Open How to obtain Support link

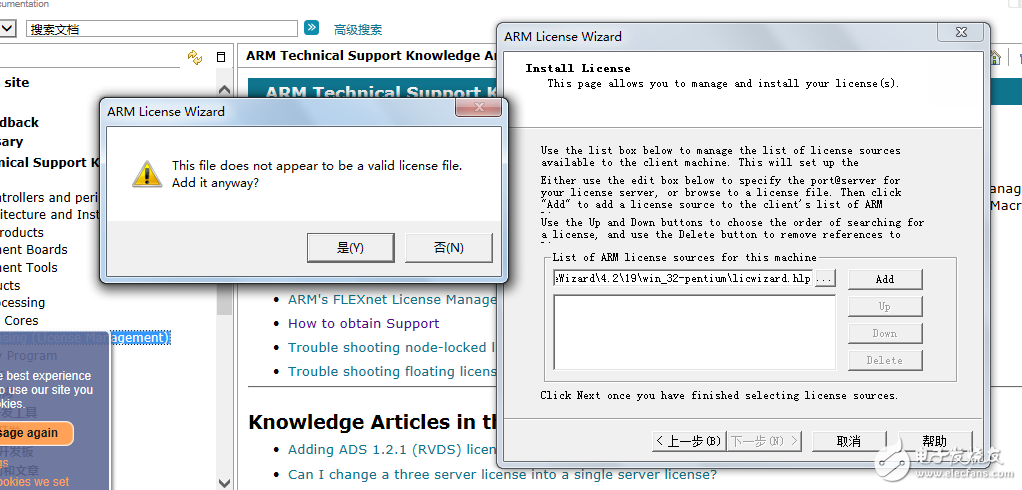(364, 323)
